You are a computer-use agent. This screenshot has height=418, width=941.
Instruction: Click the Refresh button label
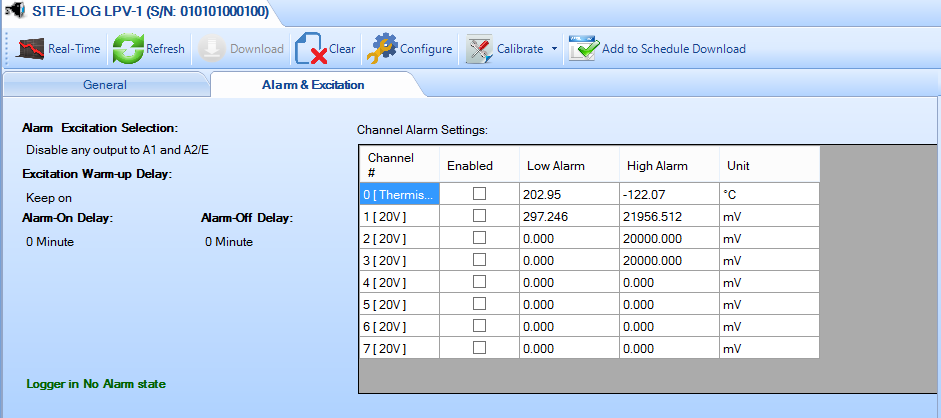click(165, 49)
